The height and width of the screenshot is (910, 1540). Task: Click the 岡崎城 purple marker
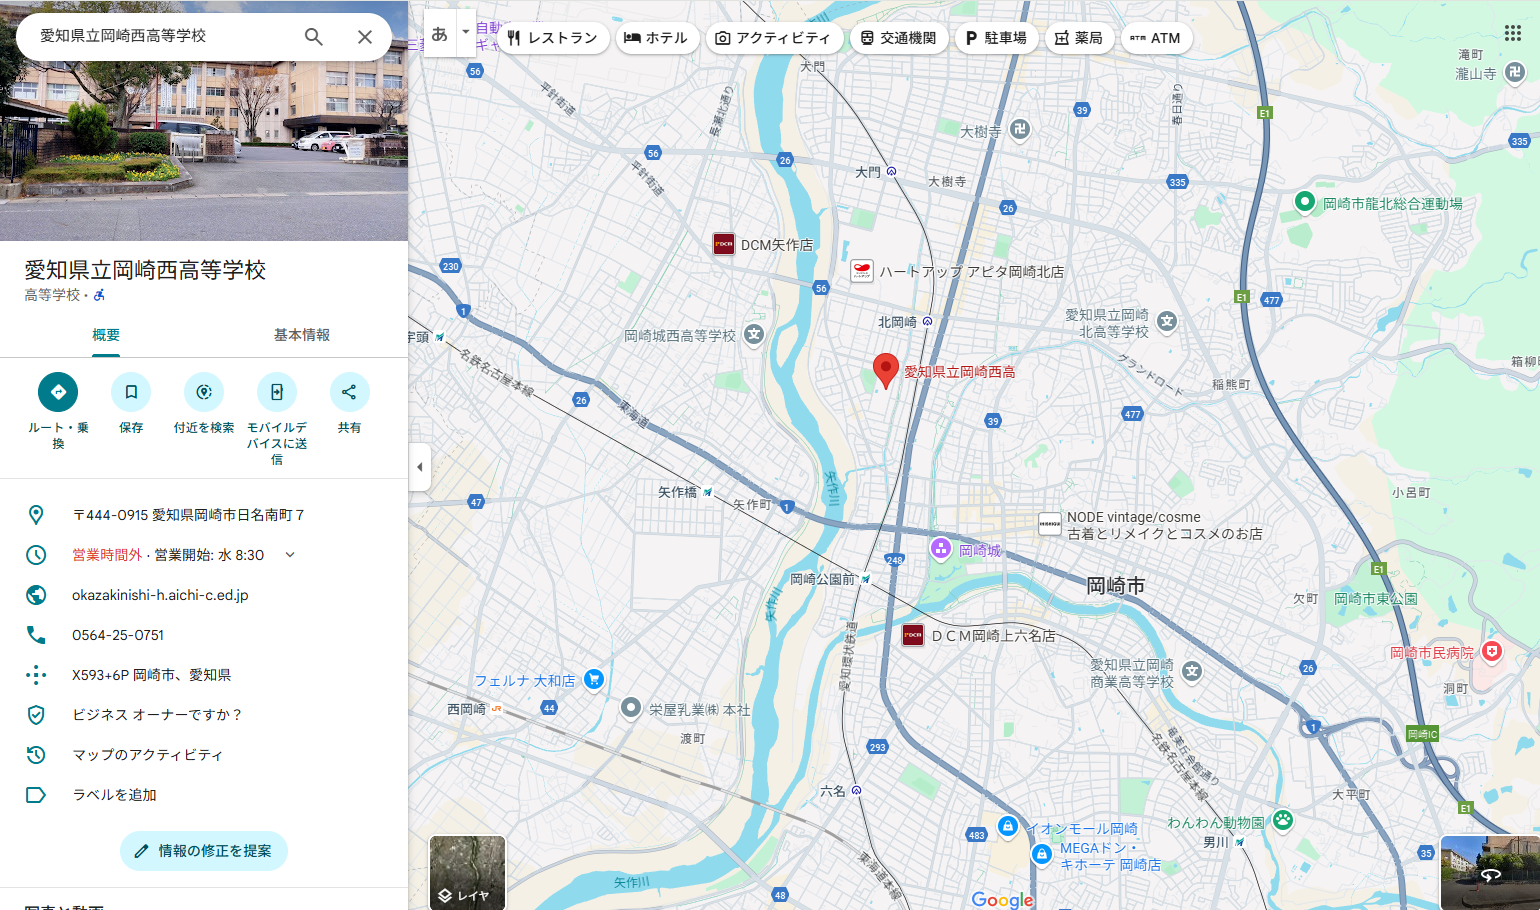click(x=940, y=548)
